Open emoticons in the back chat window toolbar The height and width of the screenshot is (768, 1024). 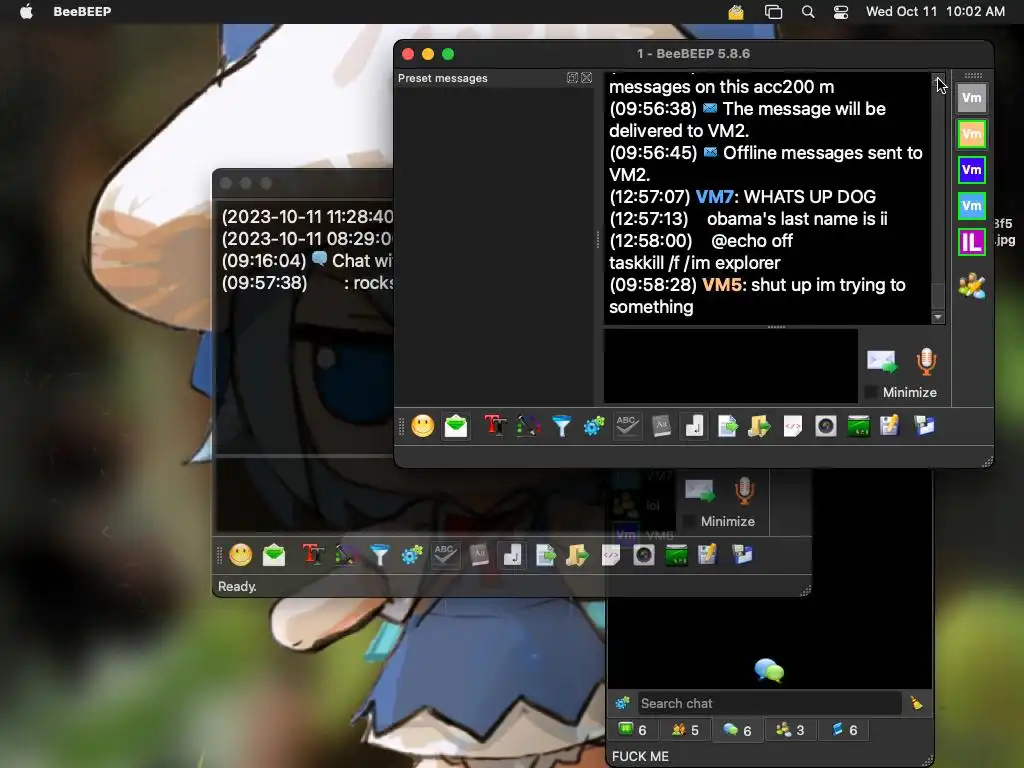click(240, 555)
